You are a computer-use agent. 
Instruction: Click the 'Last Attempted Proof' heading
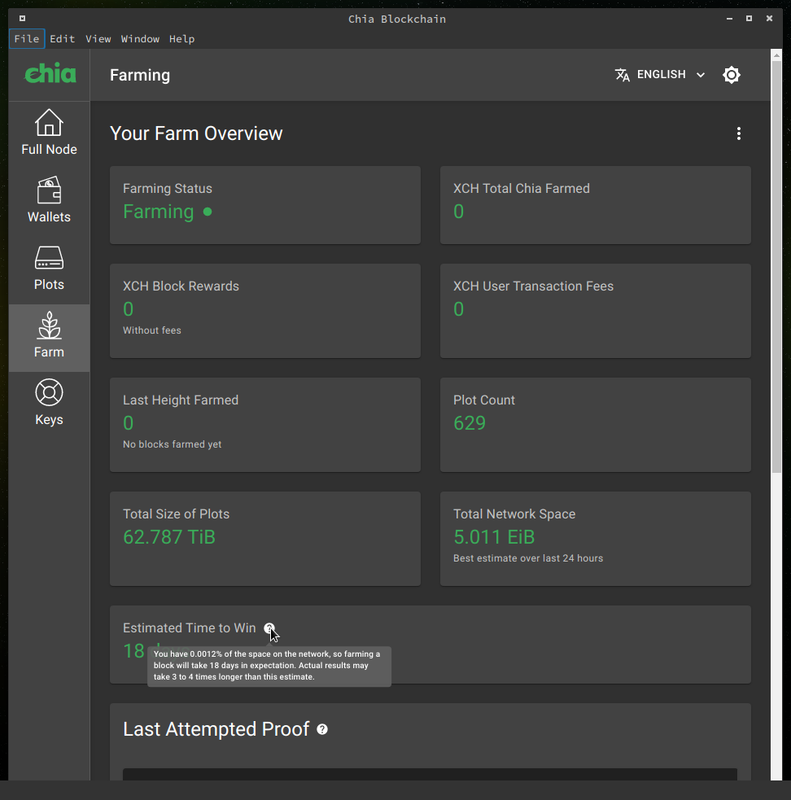[x=216, y=730]
